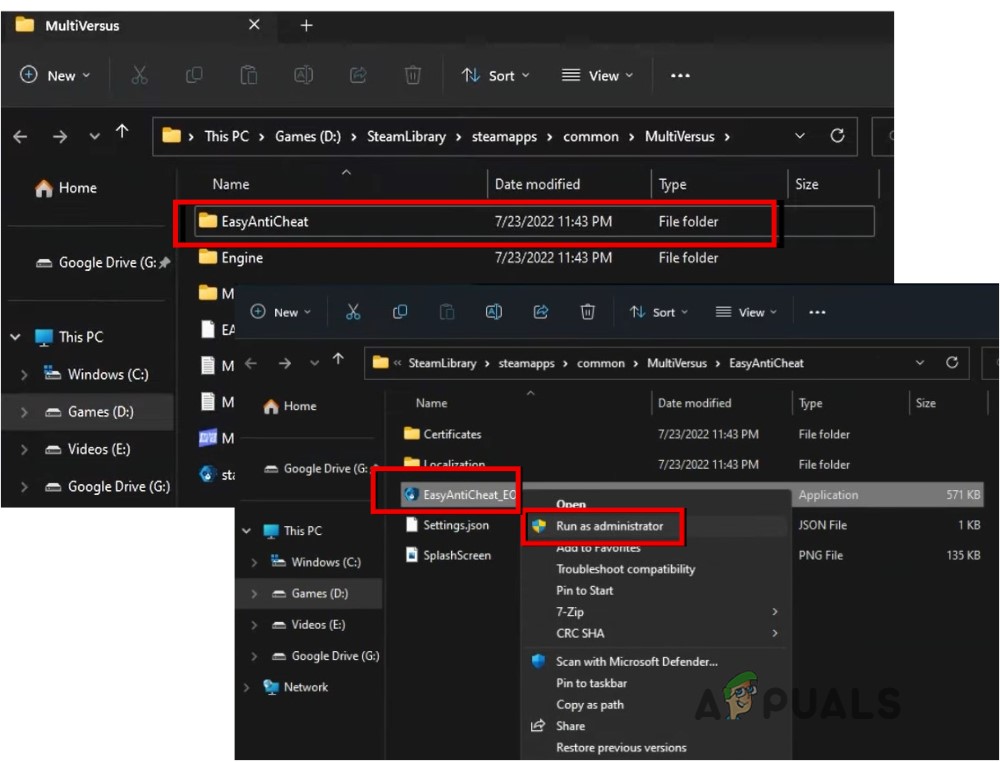The width and height of the screenshot is (1000, 762).
Task: Open the View dropdown
Action: (745, 311)
